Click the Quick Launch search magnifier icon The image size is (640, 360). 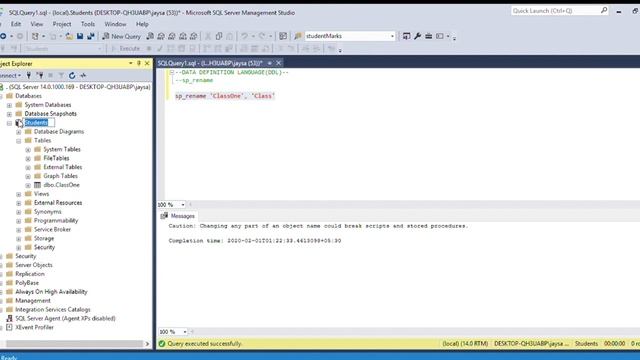[x=604, y=11]
